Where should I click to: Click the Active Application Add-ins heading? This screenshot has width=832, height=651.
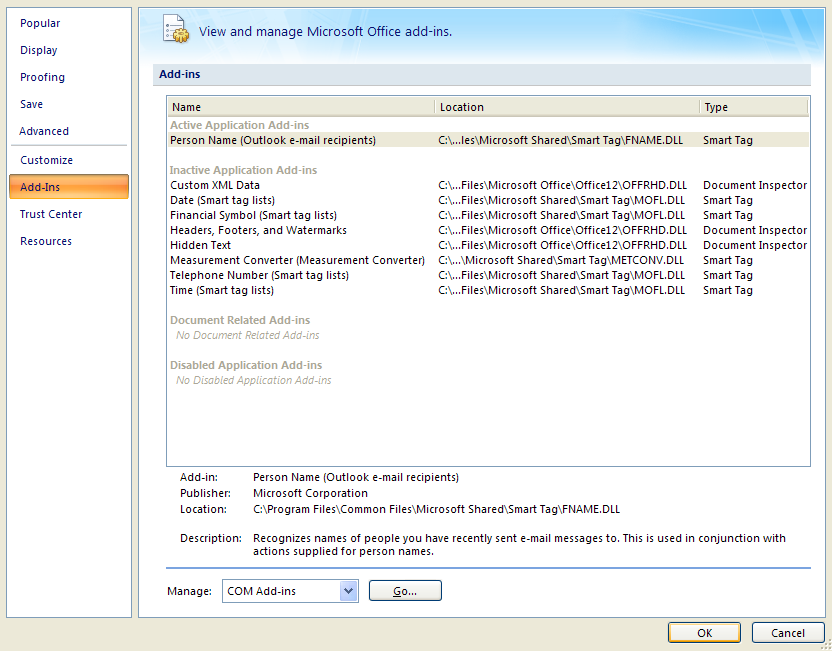240,125
